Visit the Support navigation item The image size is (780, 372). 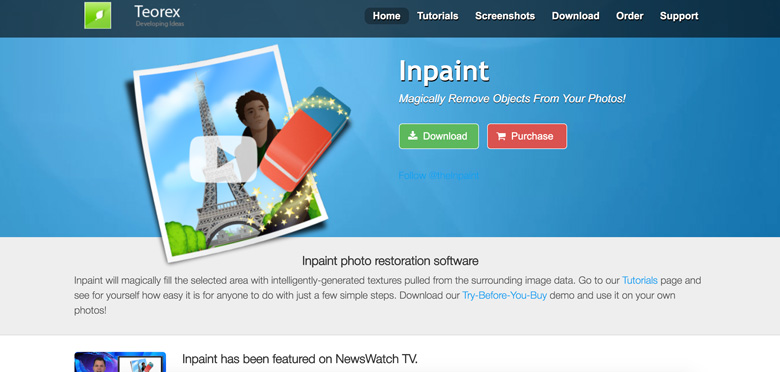679,16
